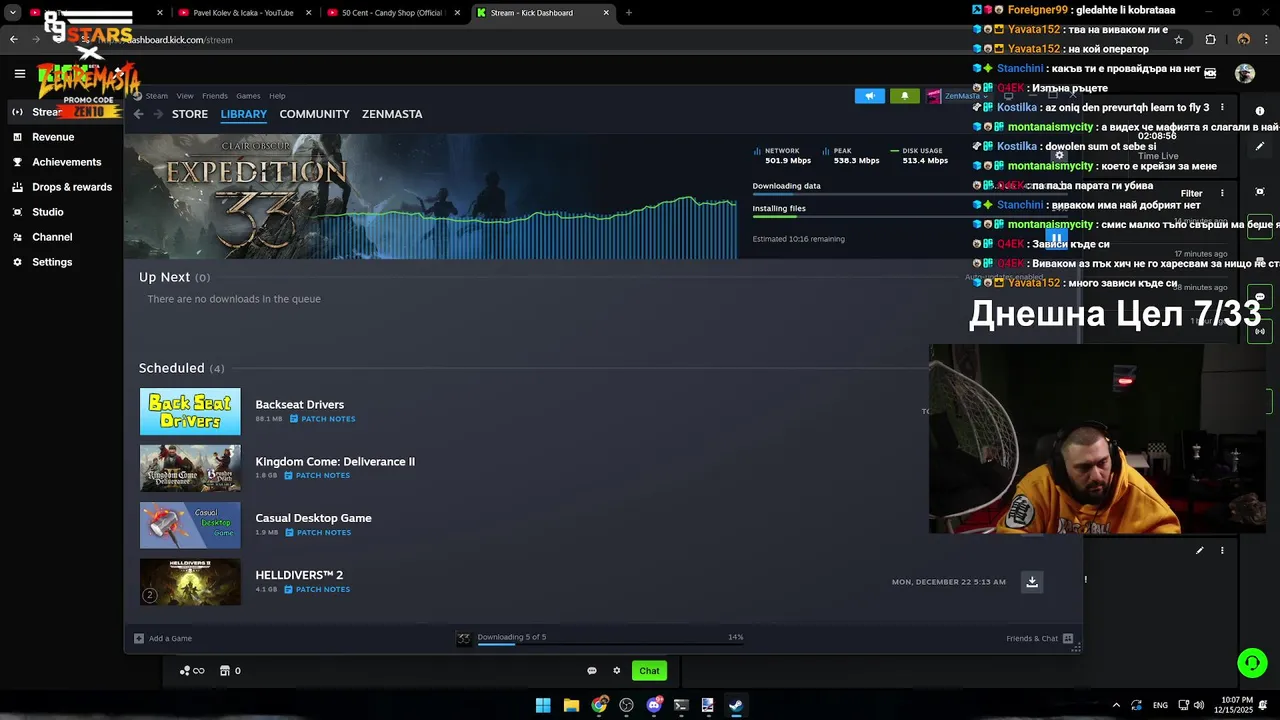1280x720 pixels.
Task: Click the browser back arrow
Action: [x=13, y=39]
